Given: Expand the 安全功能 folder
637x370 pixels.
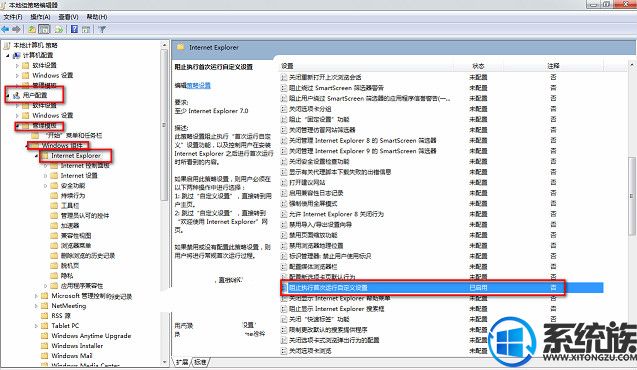Looking at the screenshot, I should 46,186.
